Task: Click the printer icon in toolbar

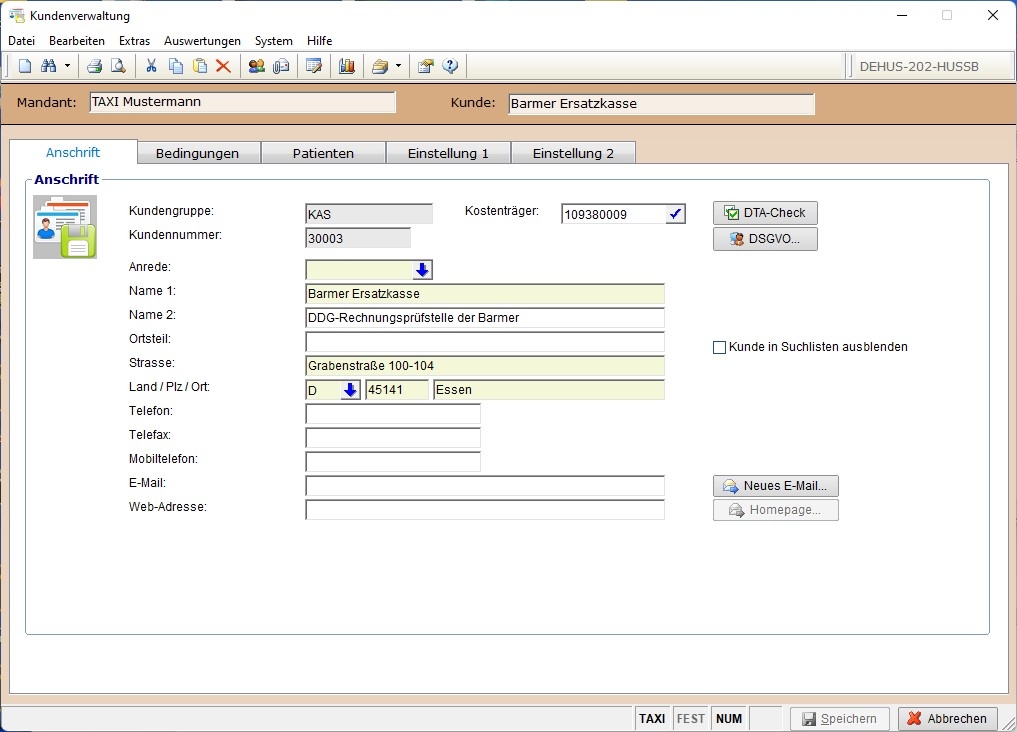Action: [95, 66]
